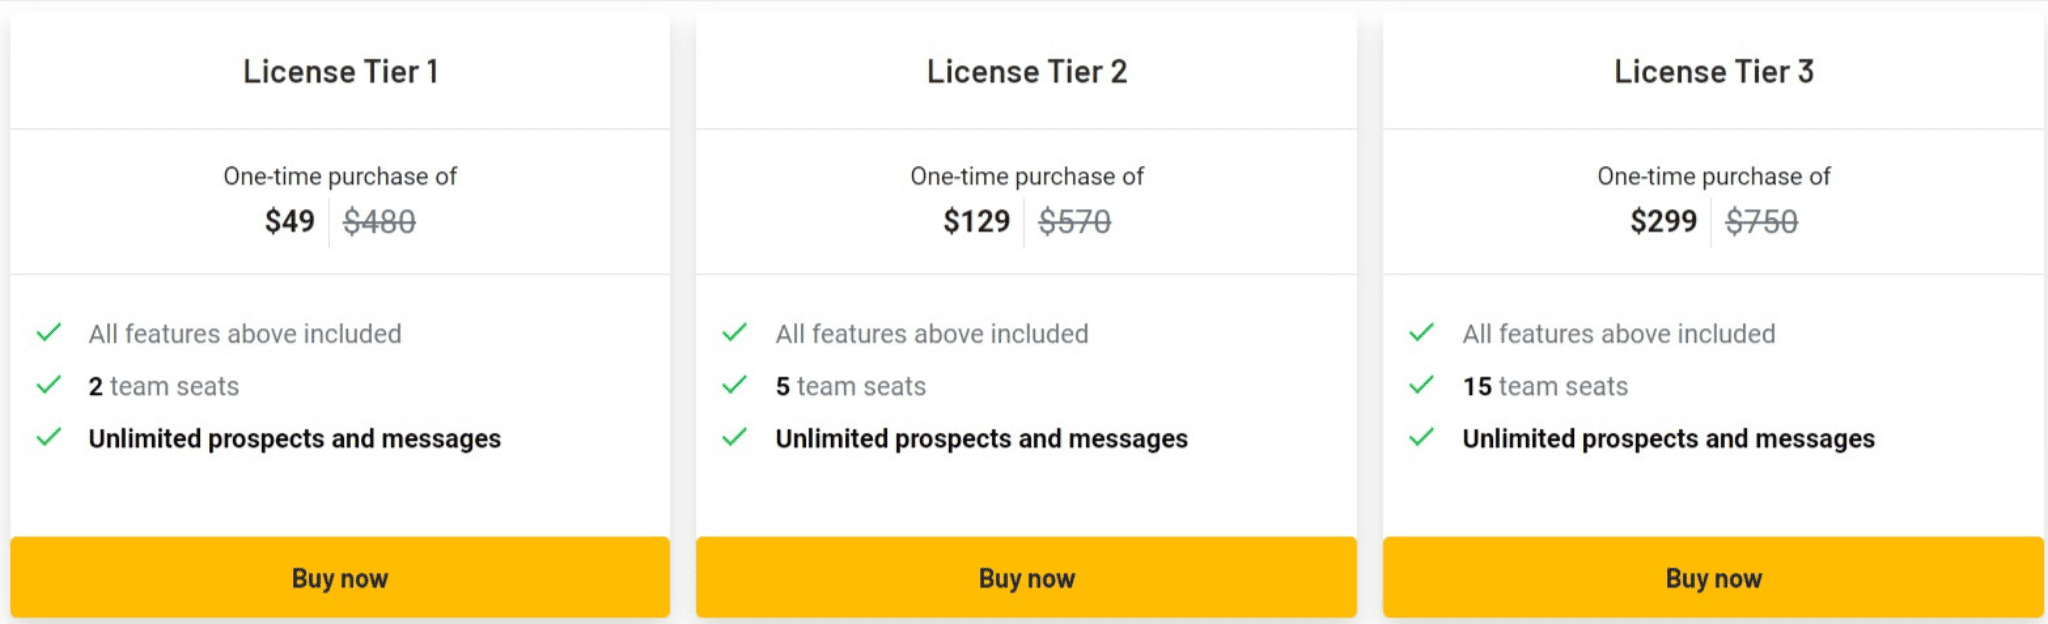Select the License Tier 1 heading

[x=340, y=72]
